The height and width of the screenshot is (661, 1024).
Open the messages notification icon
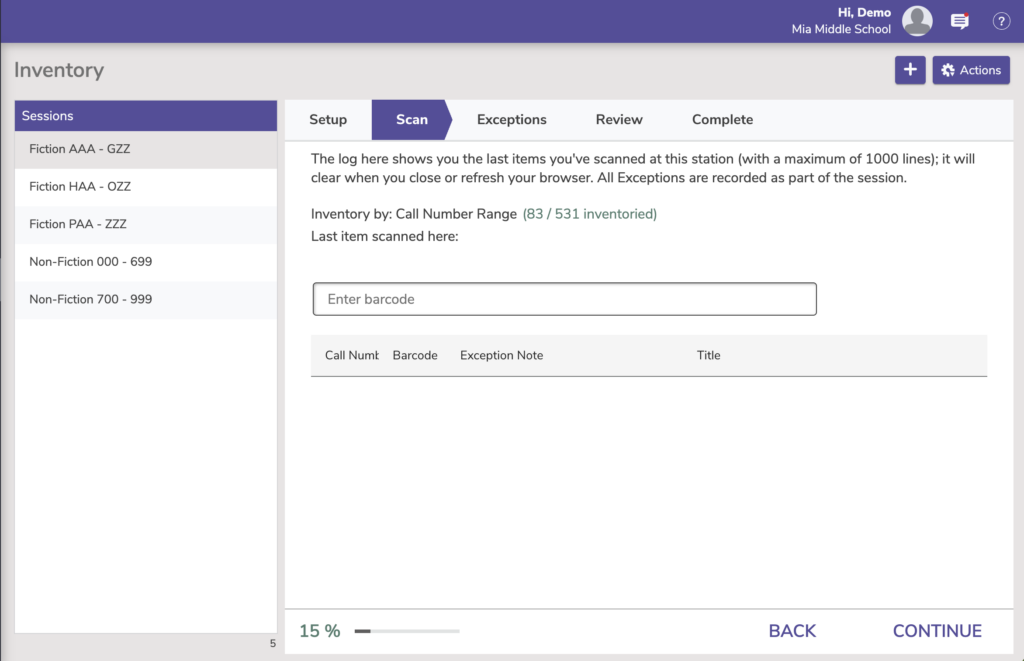click(960, 21)
